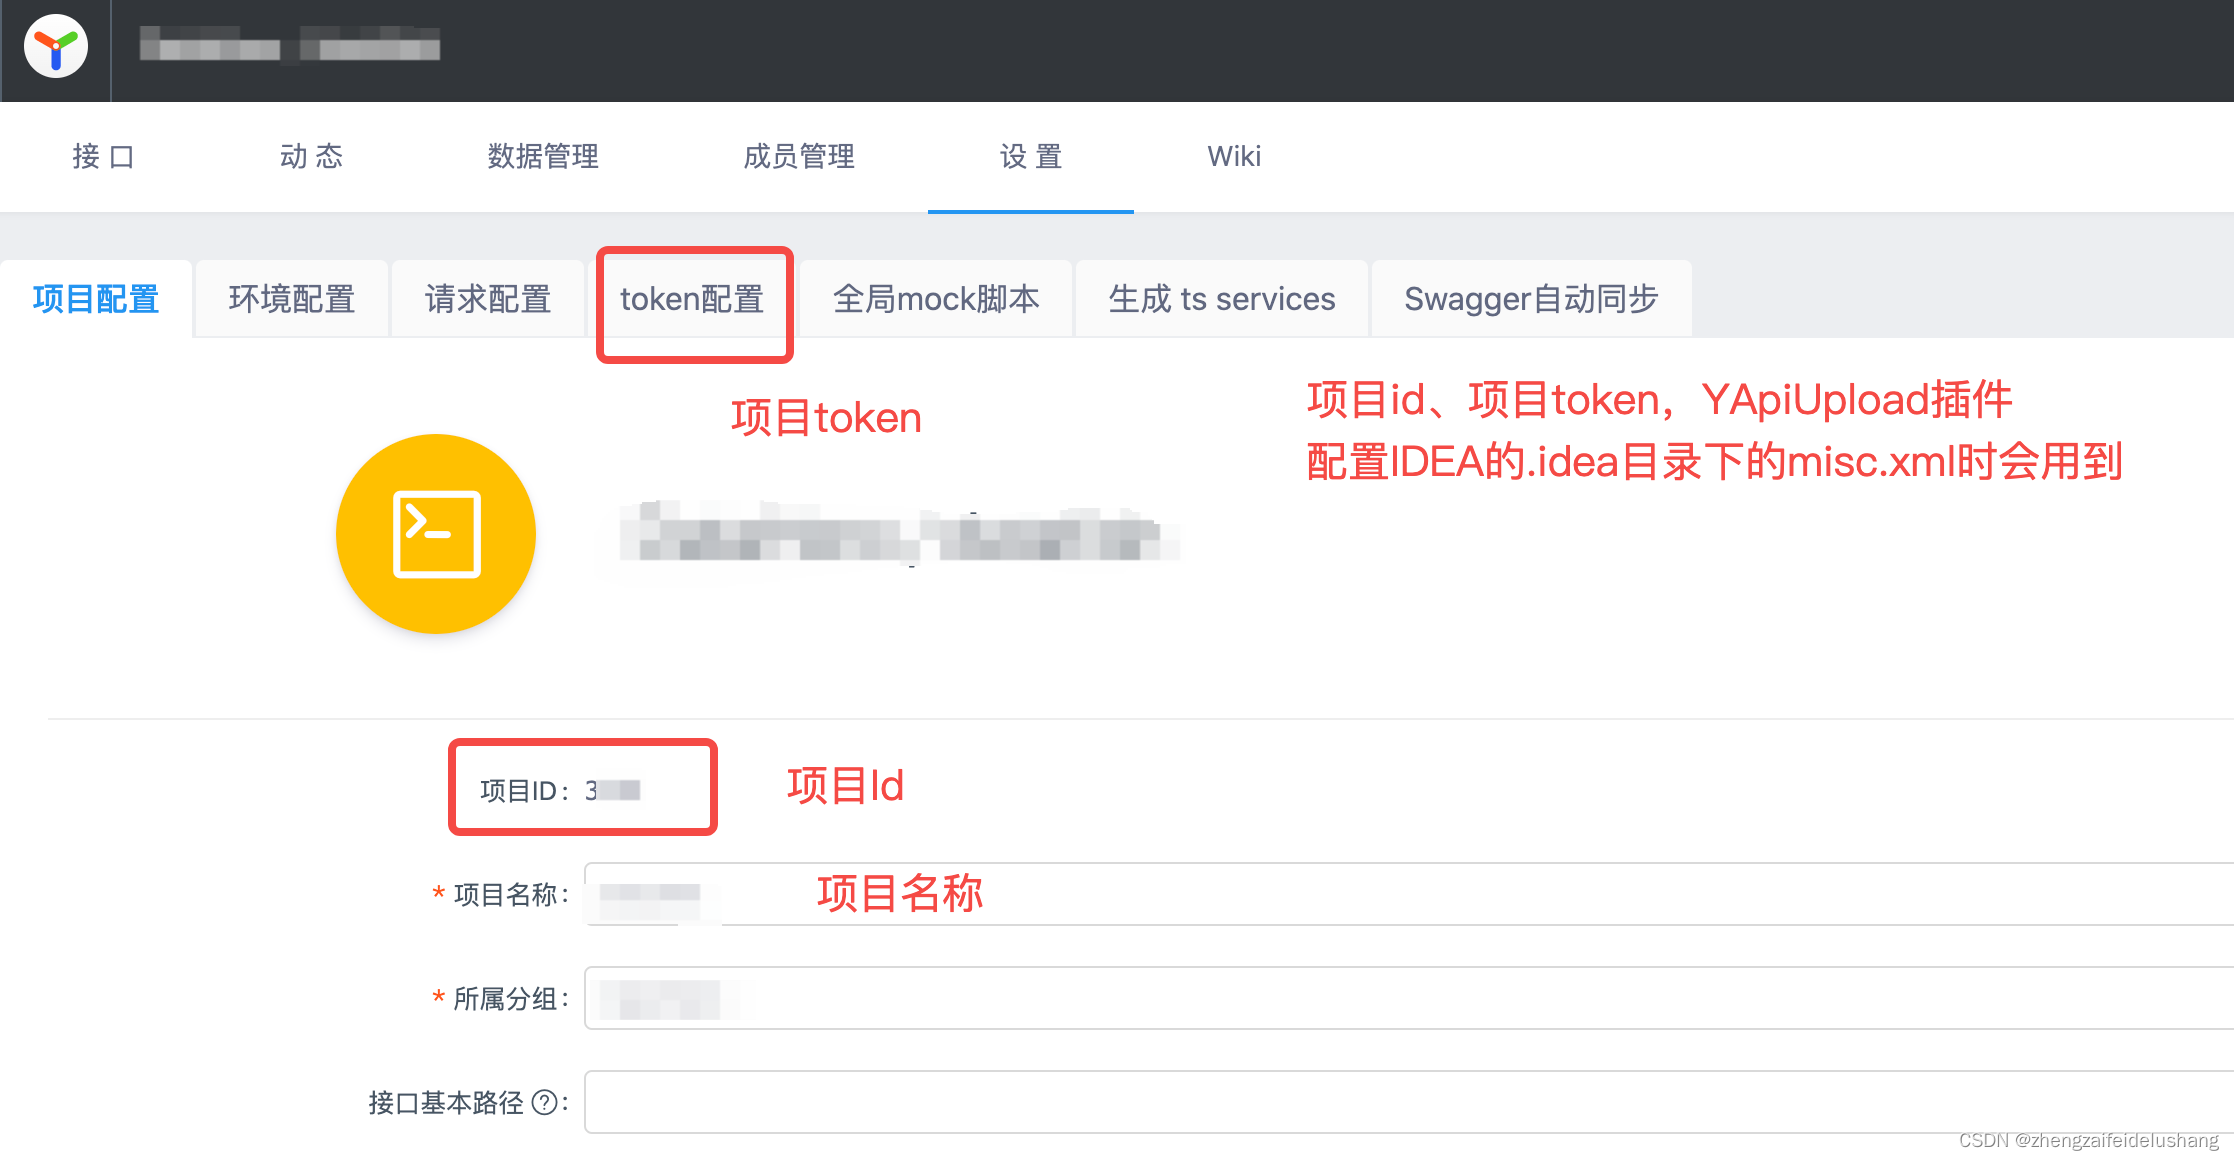Open the 请求配置 sub-tab
The image size is (2234, 1160).
488,299
